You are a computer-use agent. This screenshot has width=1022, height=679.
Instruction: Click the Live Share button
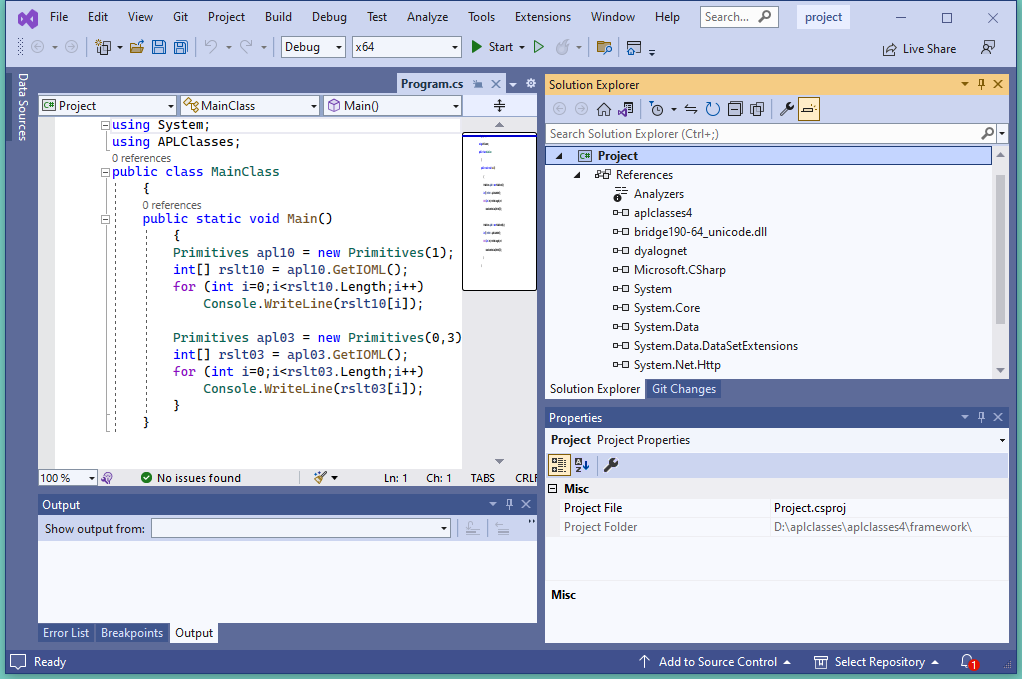click(919, 49)
